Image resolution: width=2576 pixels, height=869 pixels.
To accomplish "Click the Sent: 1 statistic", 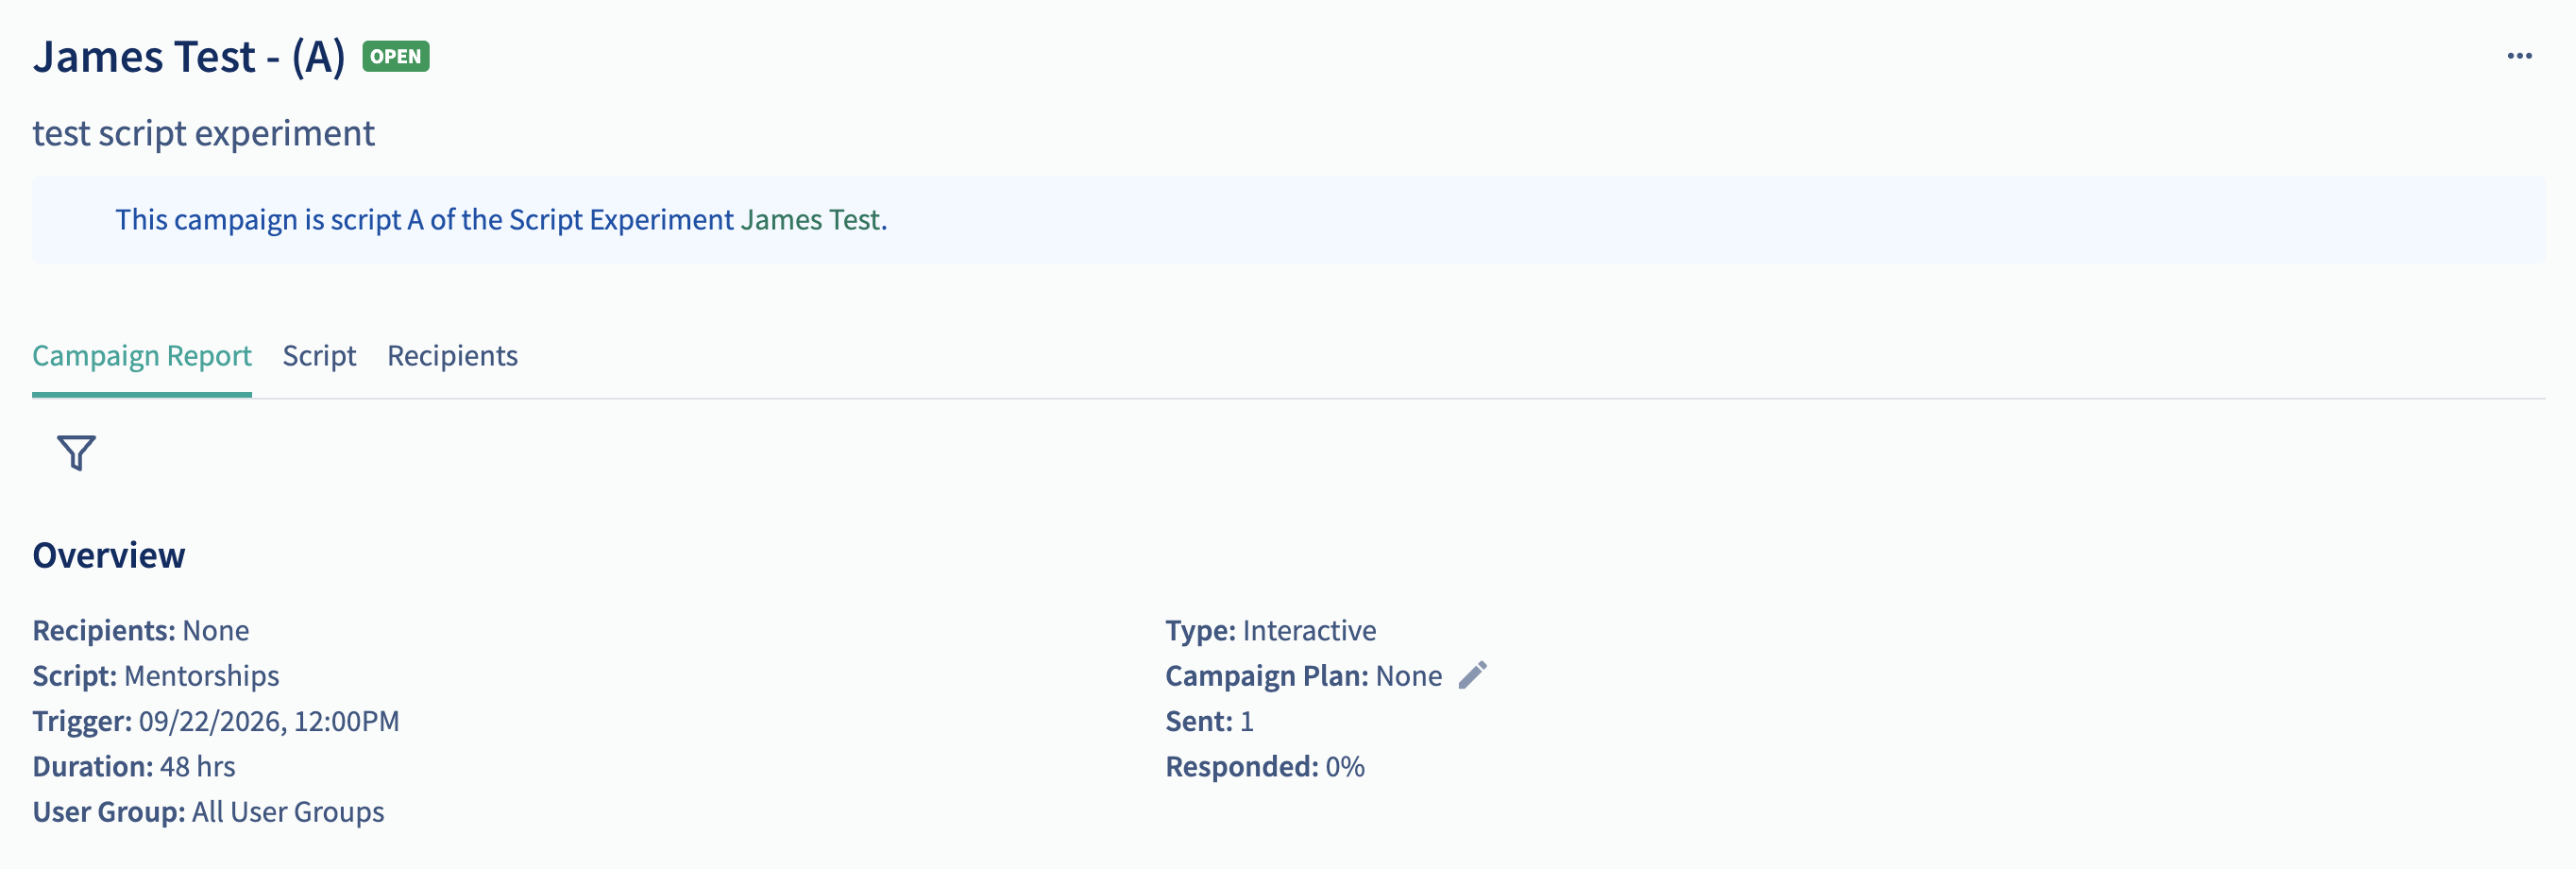I will 1210,721.
